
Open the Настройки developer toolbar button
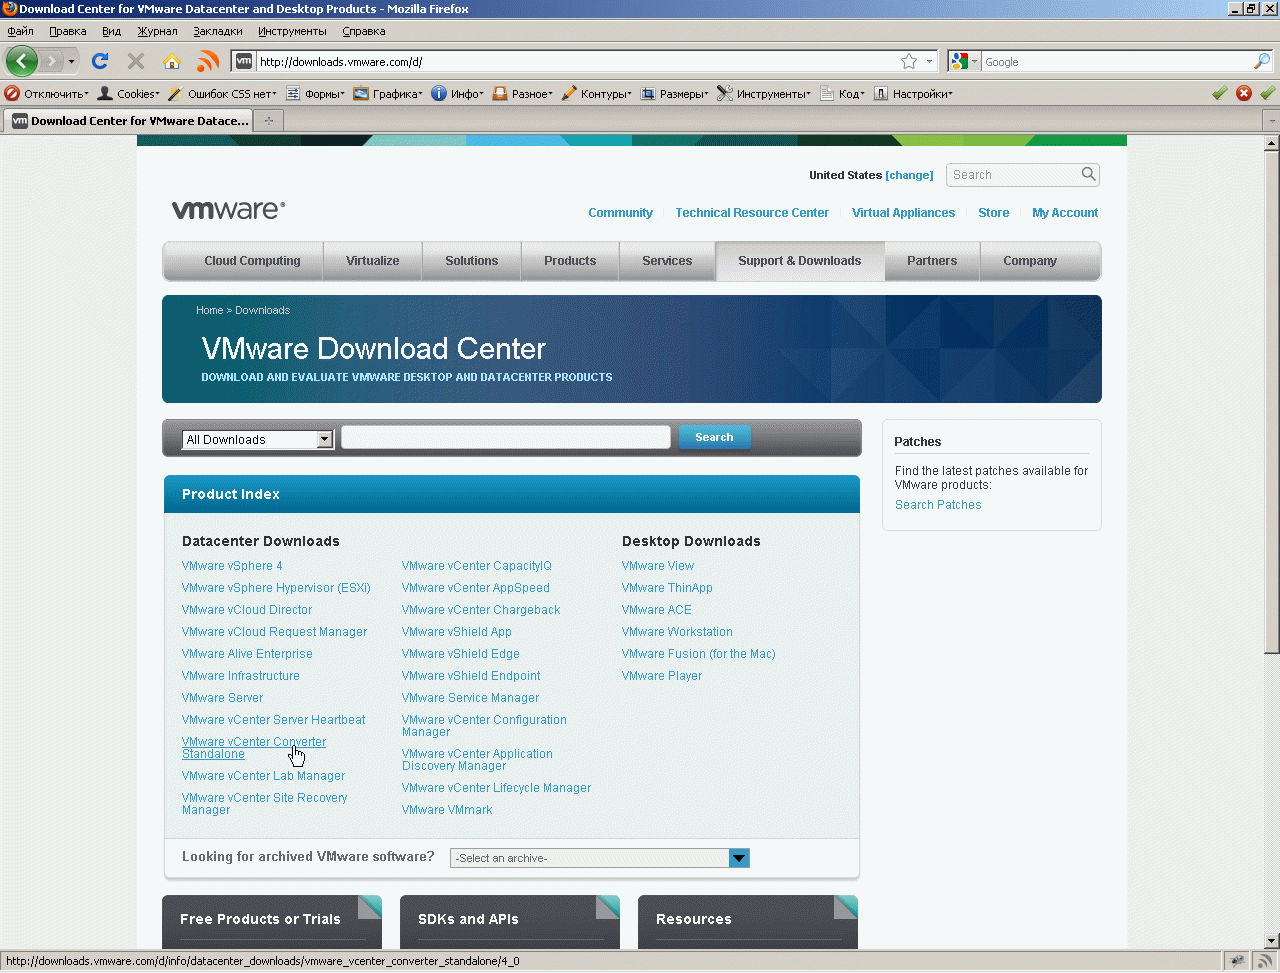tap(913, 94)
